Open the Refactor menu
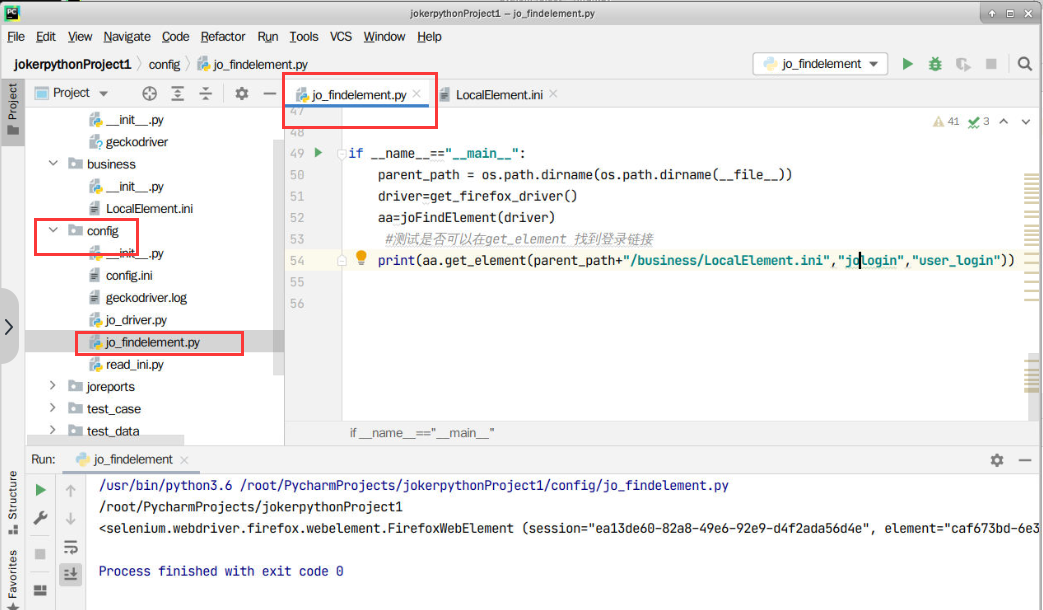Screen dimensions: 1043x610 tap(223, 37)
